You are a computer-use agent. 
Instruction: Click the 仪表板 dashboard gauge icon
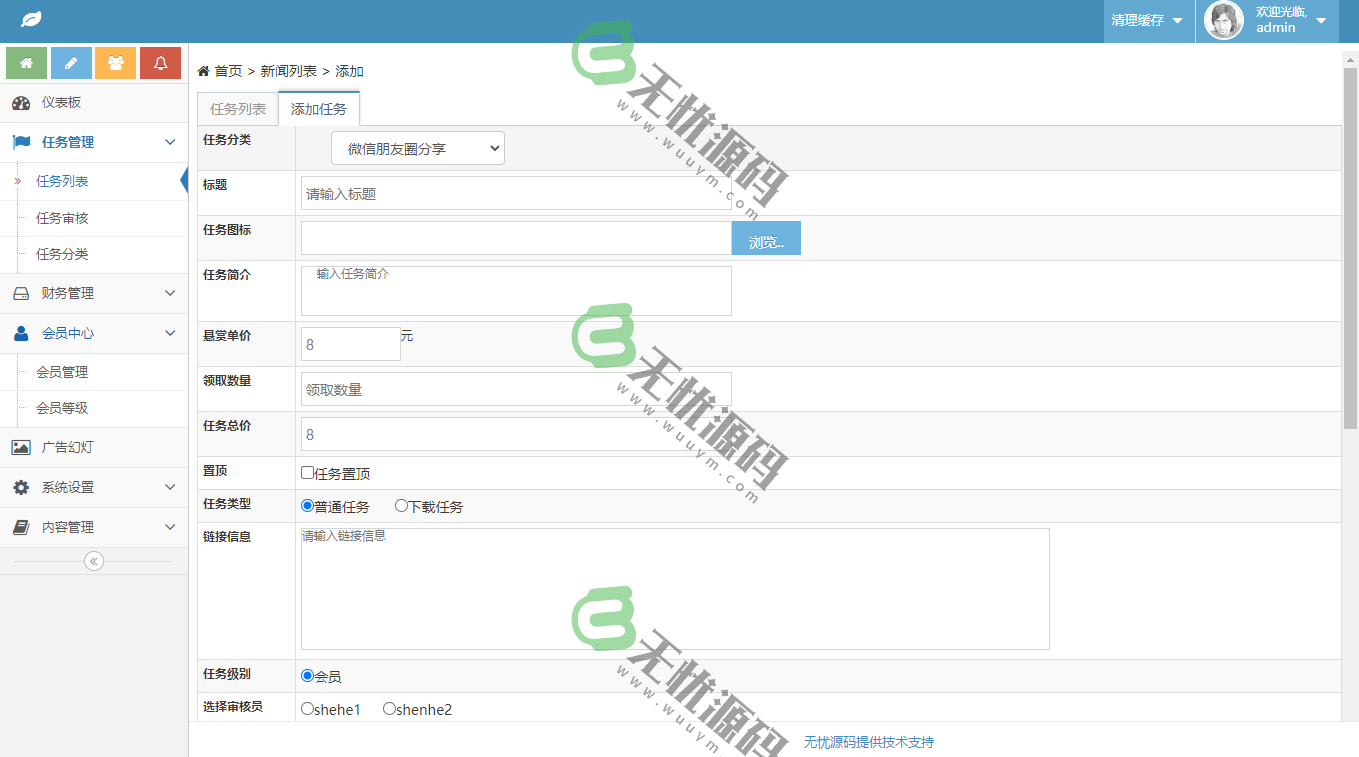(x=22, y=103)
